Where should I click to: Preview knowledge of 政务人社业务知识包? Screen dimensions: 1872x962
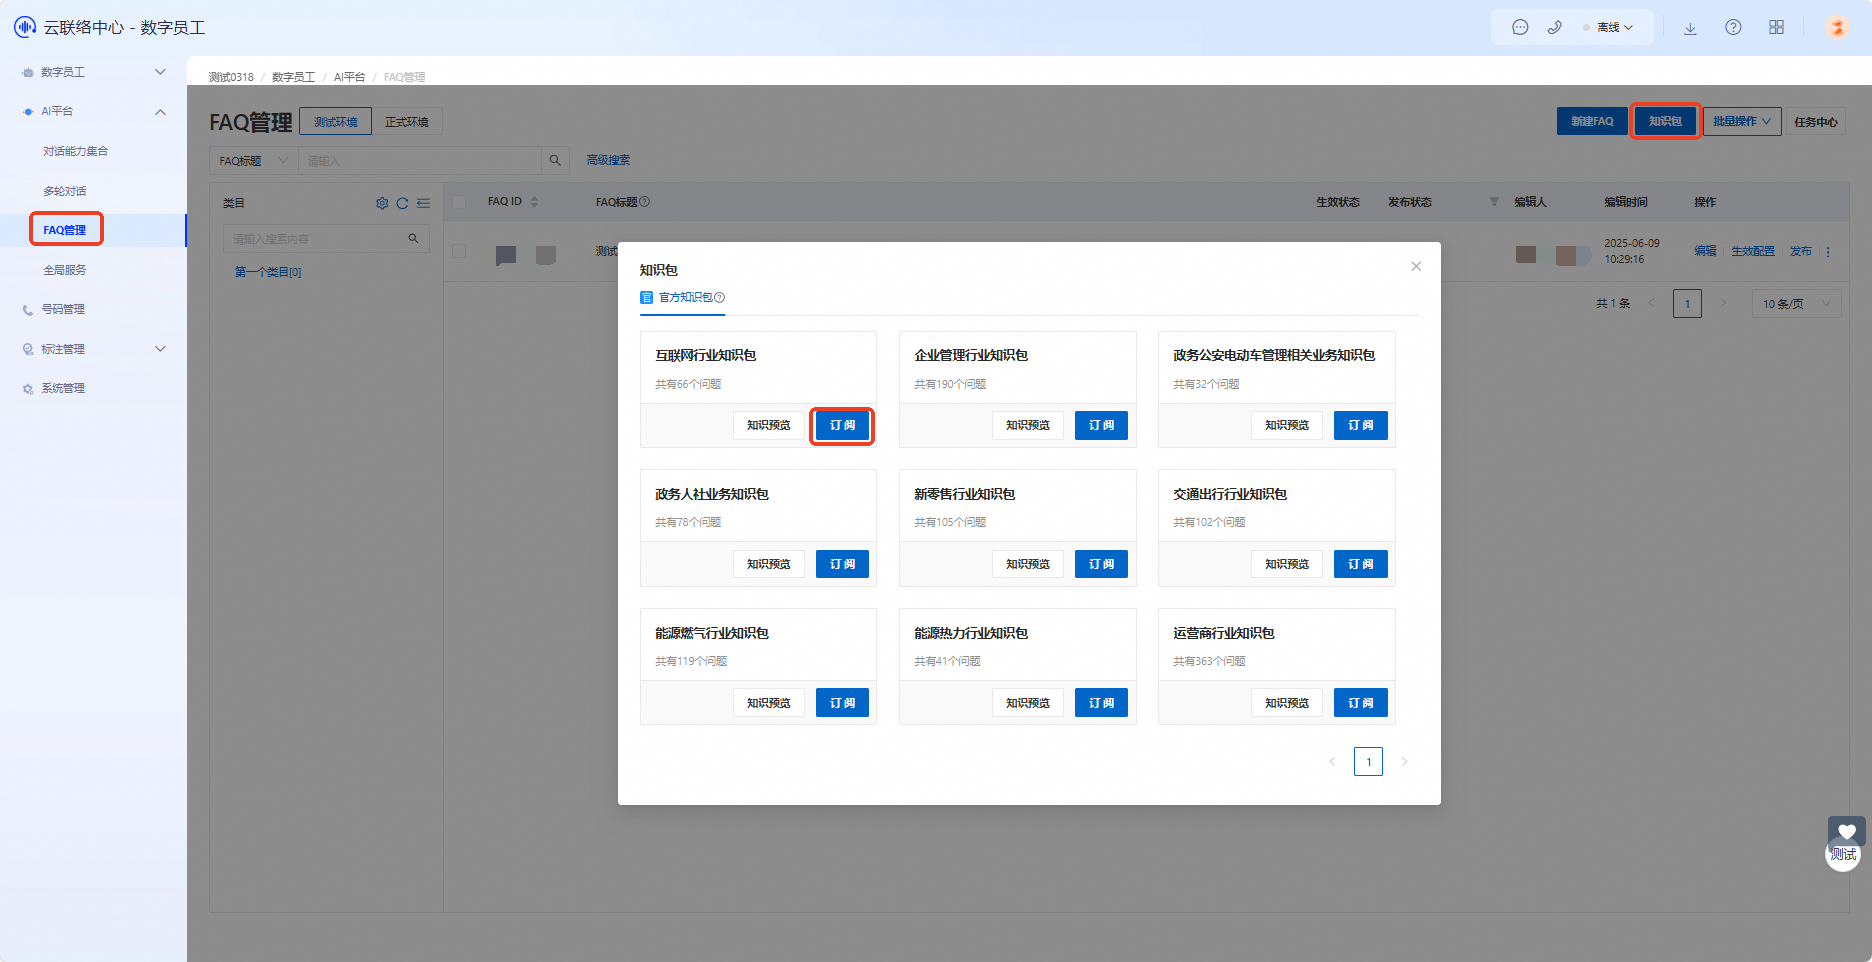pyautogui.click(x=769, y=564)
